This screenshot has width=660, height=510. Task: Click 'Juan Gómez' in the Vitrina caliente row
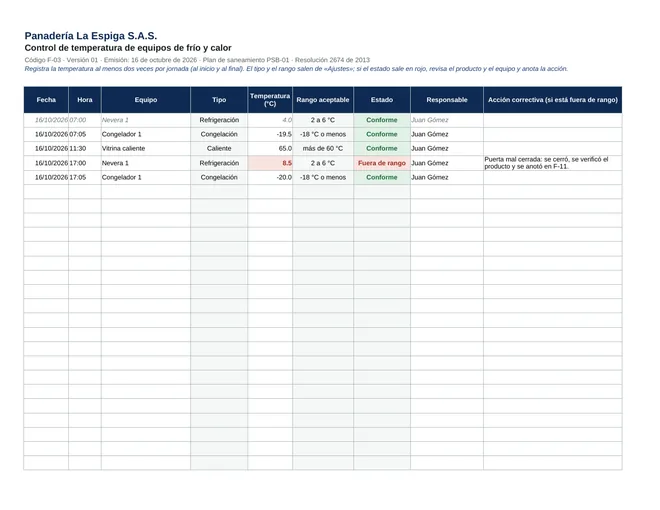(x=447, y=149)
